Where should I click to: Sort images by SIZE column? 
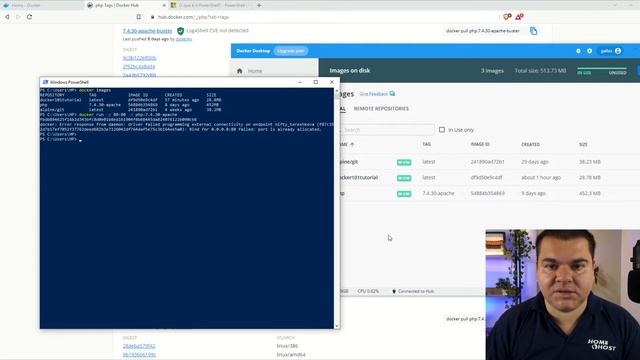[583, 144]
